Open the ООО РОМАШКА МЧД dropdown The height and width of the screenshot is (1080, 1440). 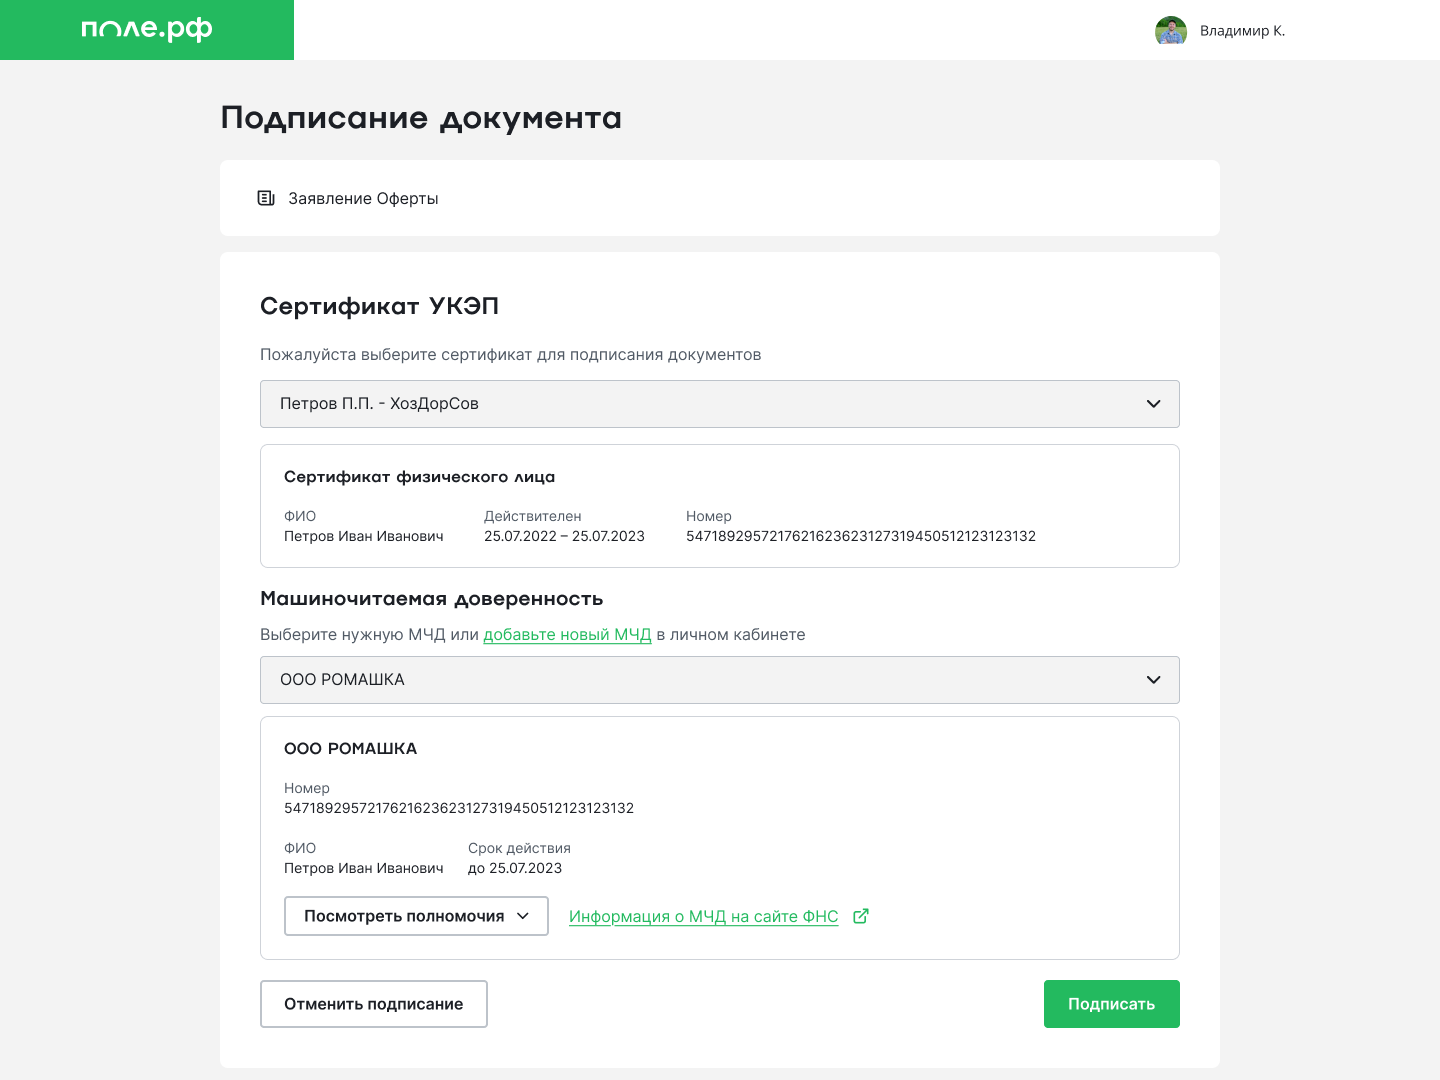click(x=719, y=680)
